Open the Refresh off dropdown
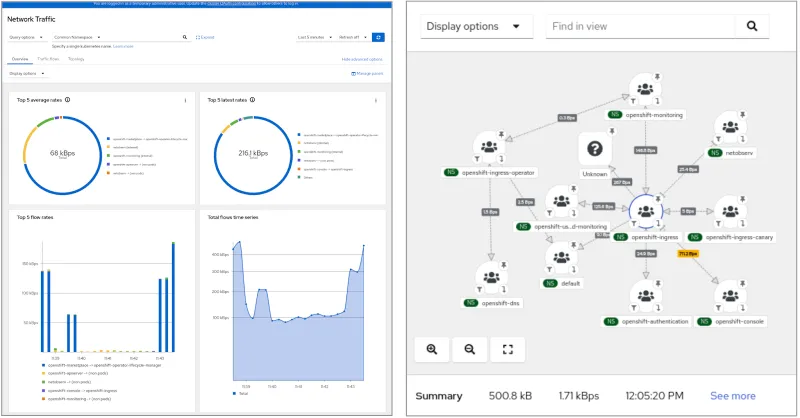The image size is (800, 418). pyautogui.click(x=353, y=37)
